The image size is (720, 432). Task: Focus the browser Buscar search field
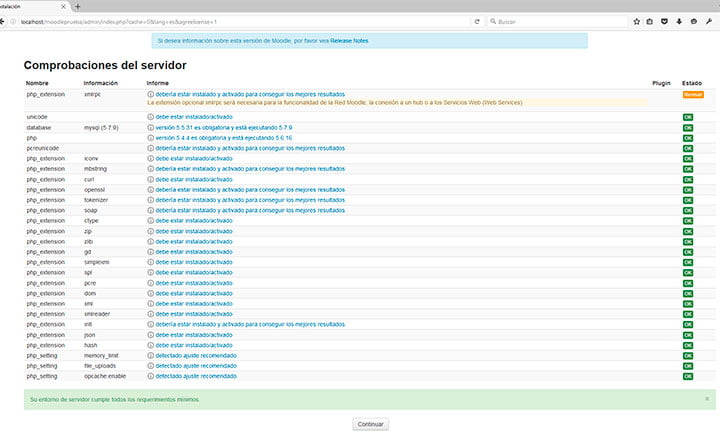[560, 21]
